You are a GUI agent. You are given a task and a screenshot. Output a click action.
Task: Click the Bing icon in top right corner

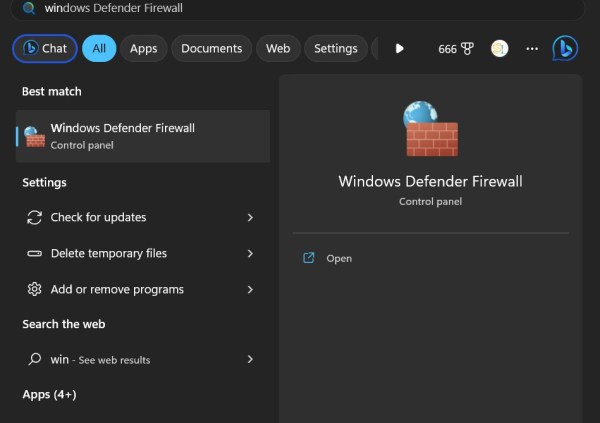(x=565, y=48)
